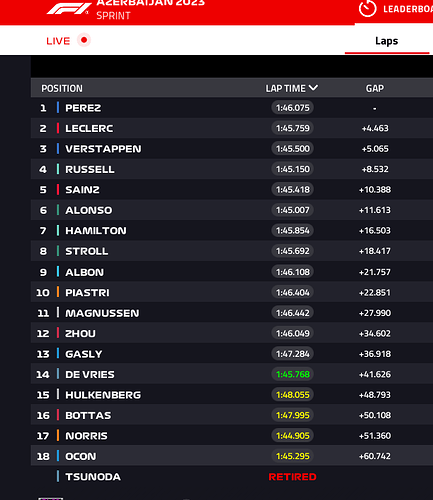
Task: Select the Tsunoda retired row
Action: pos(232,477)
